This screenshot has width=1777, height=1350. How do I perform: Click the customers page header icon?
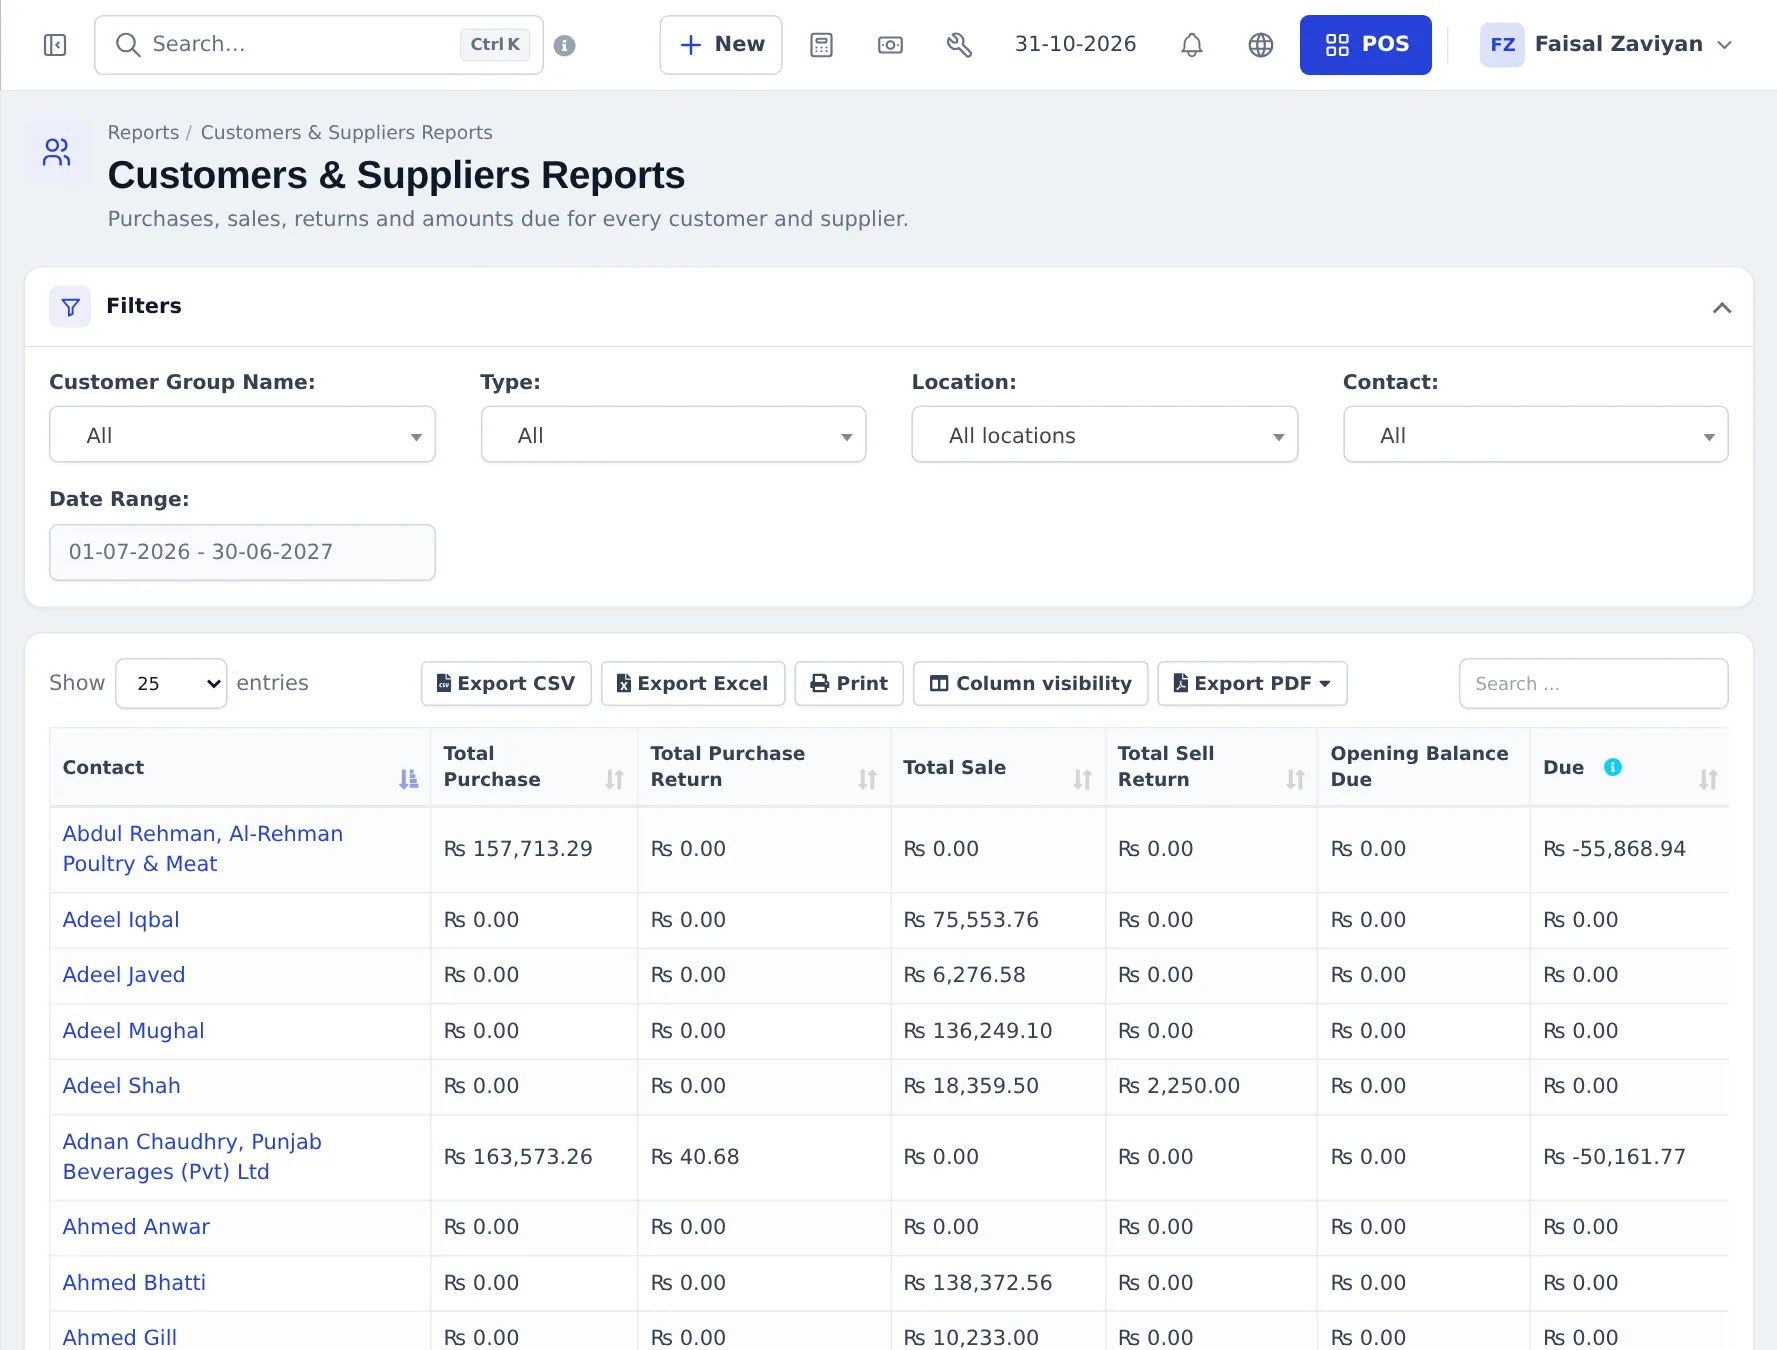57,152
